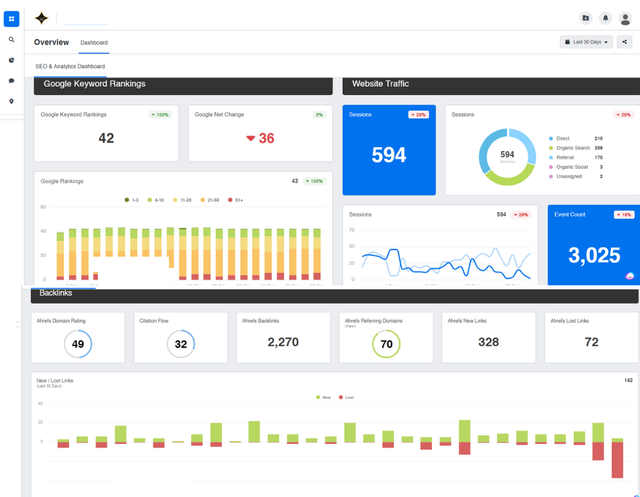Open the chat bubble sidebar icon

click(x=11, y=81)
